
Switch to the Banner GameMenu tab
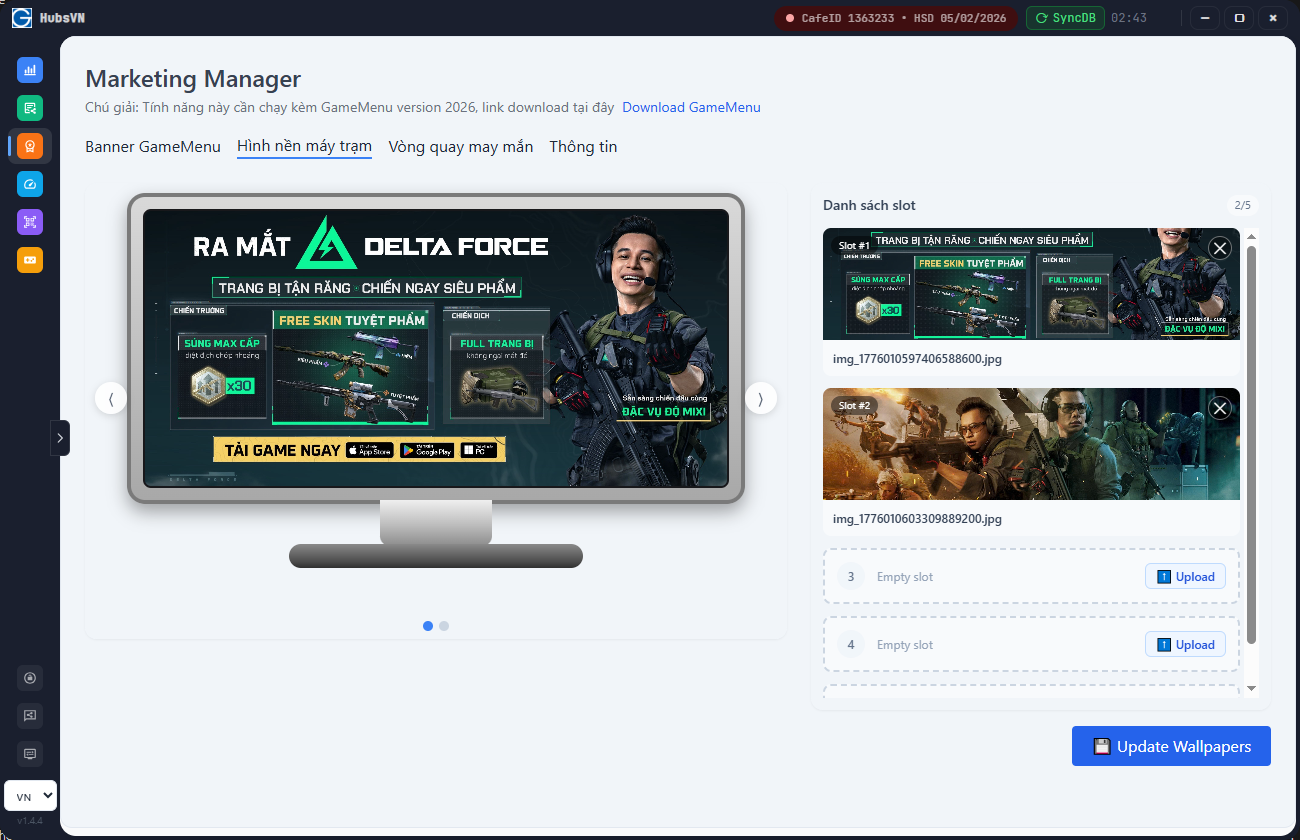(153, 147)
